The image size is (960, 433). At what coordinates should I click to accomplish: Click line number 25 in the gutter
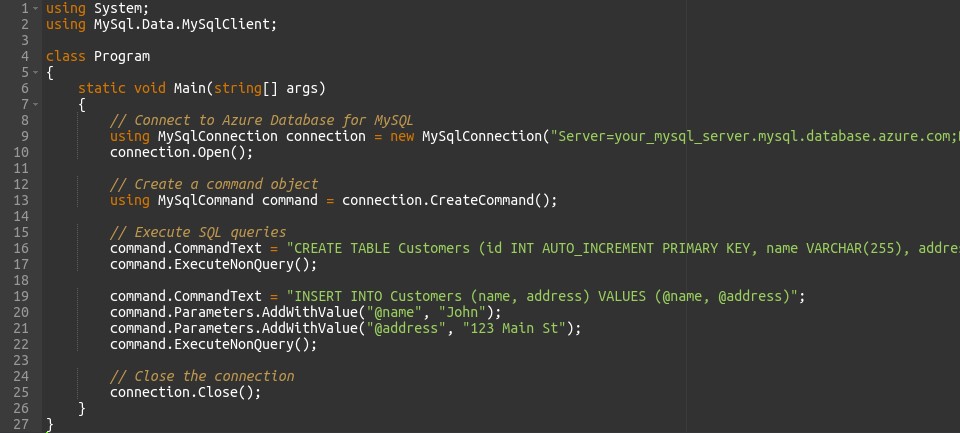point(22,392)
